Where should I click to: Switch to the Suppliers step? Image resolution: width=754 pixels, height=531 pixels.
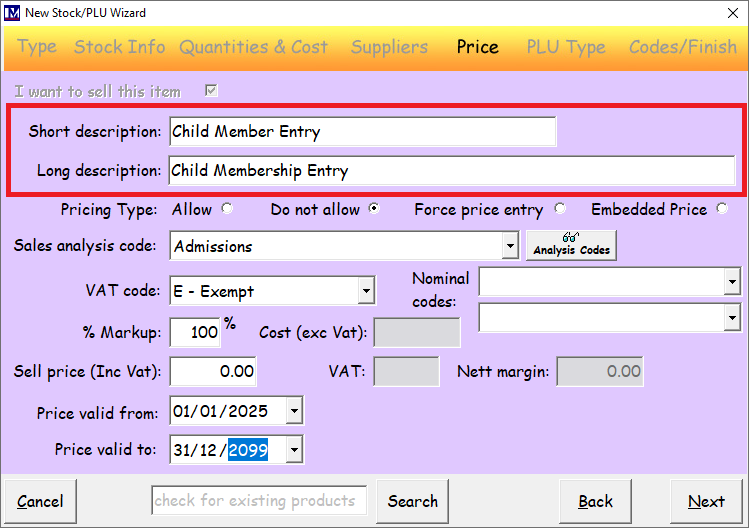(390, 47)
